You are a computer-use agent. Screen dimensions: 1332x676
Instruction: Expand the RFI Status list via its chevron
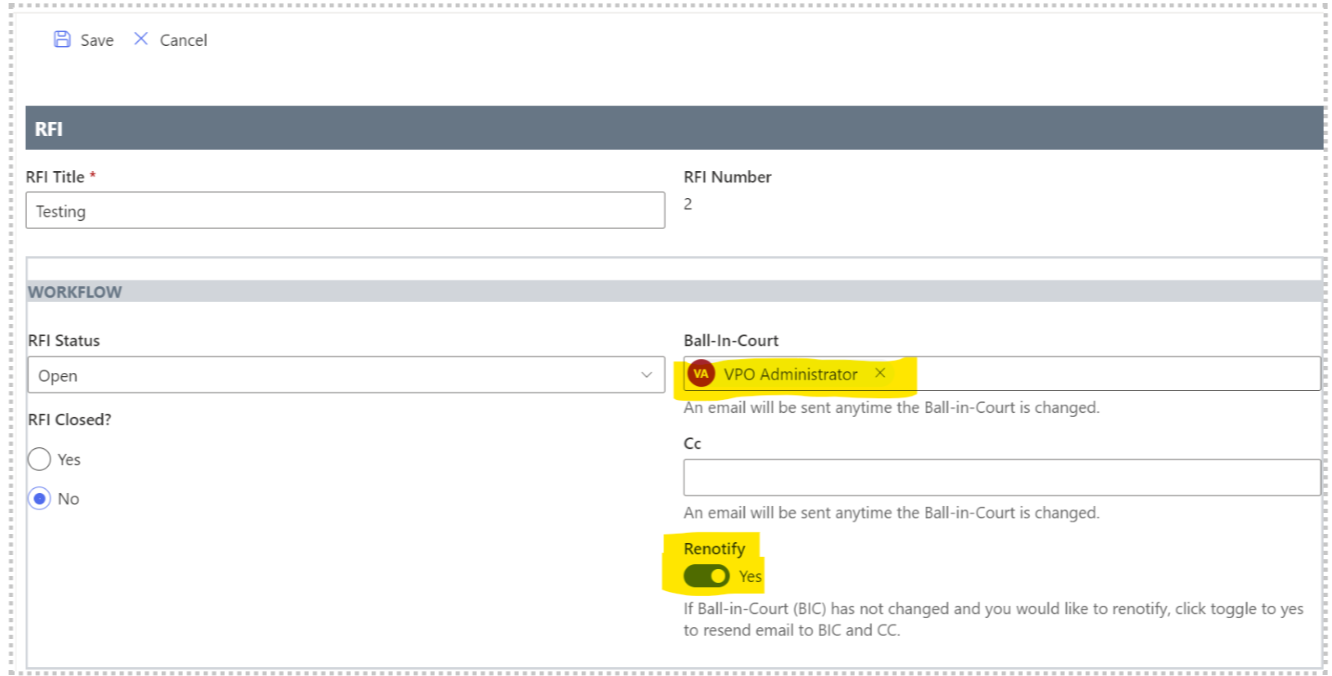click(x=649, y=375)
